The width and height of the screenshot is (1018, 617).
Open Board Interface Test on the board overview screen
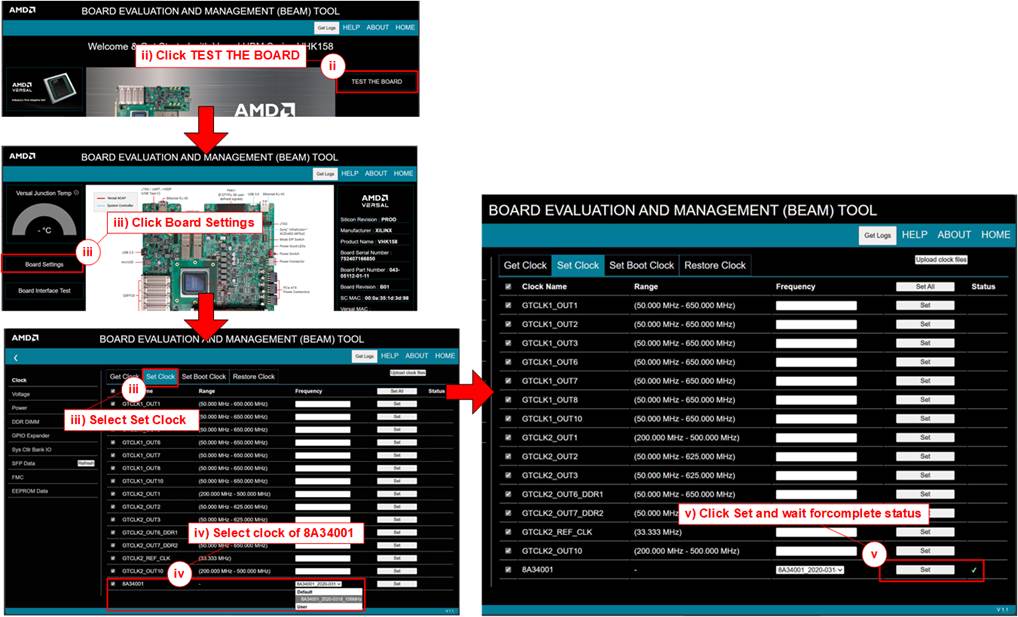pyautogui.click(x=44, y=290)
